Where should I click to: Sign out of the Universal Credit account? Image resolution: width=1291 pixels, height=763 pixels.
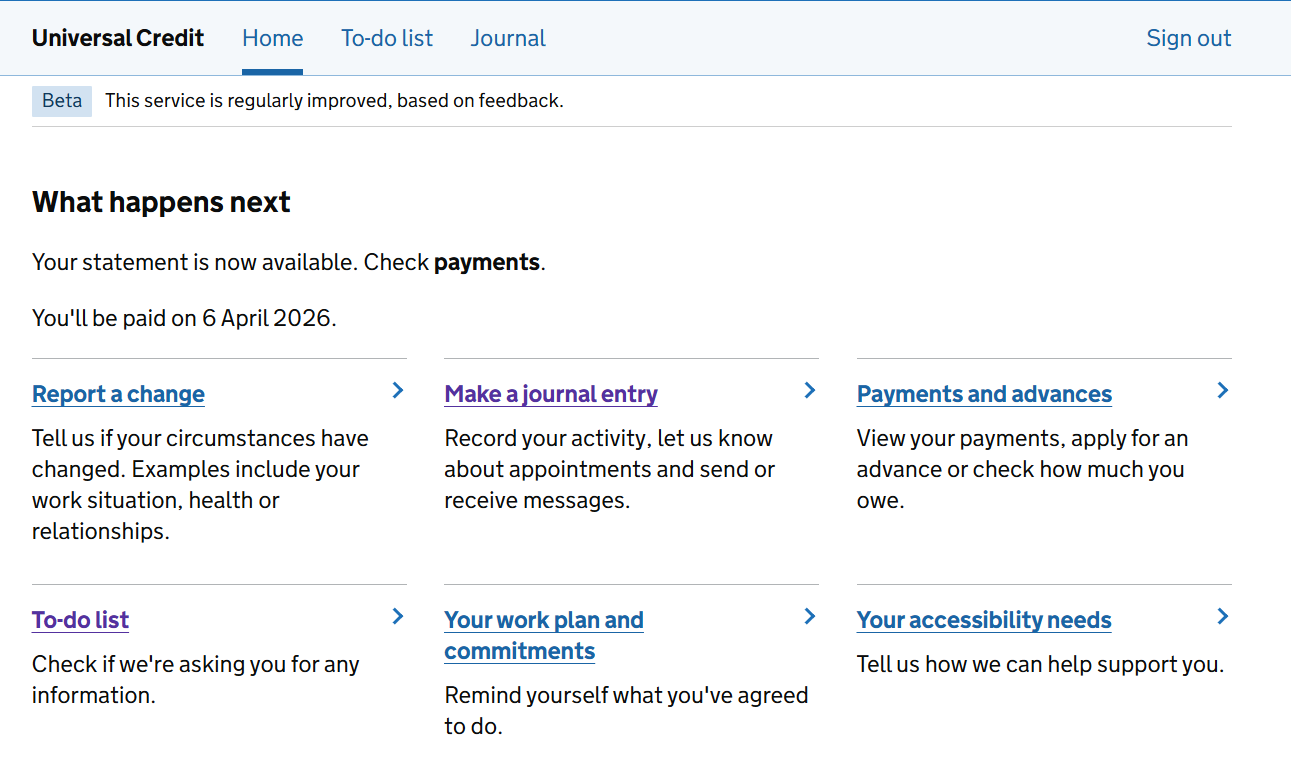pyautogui.click(x=1188, y=39)
